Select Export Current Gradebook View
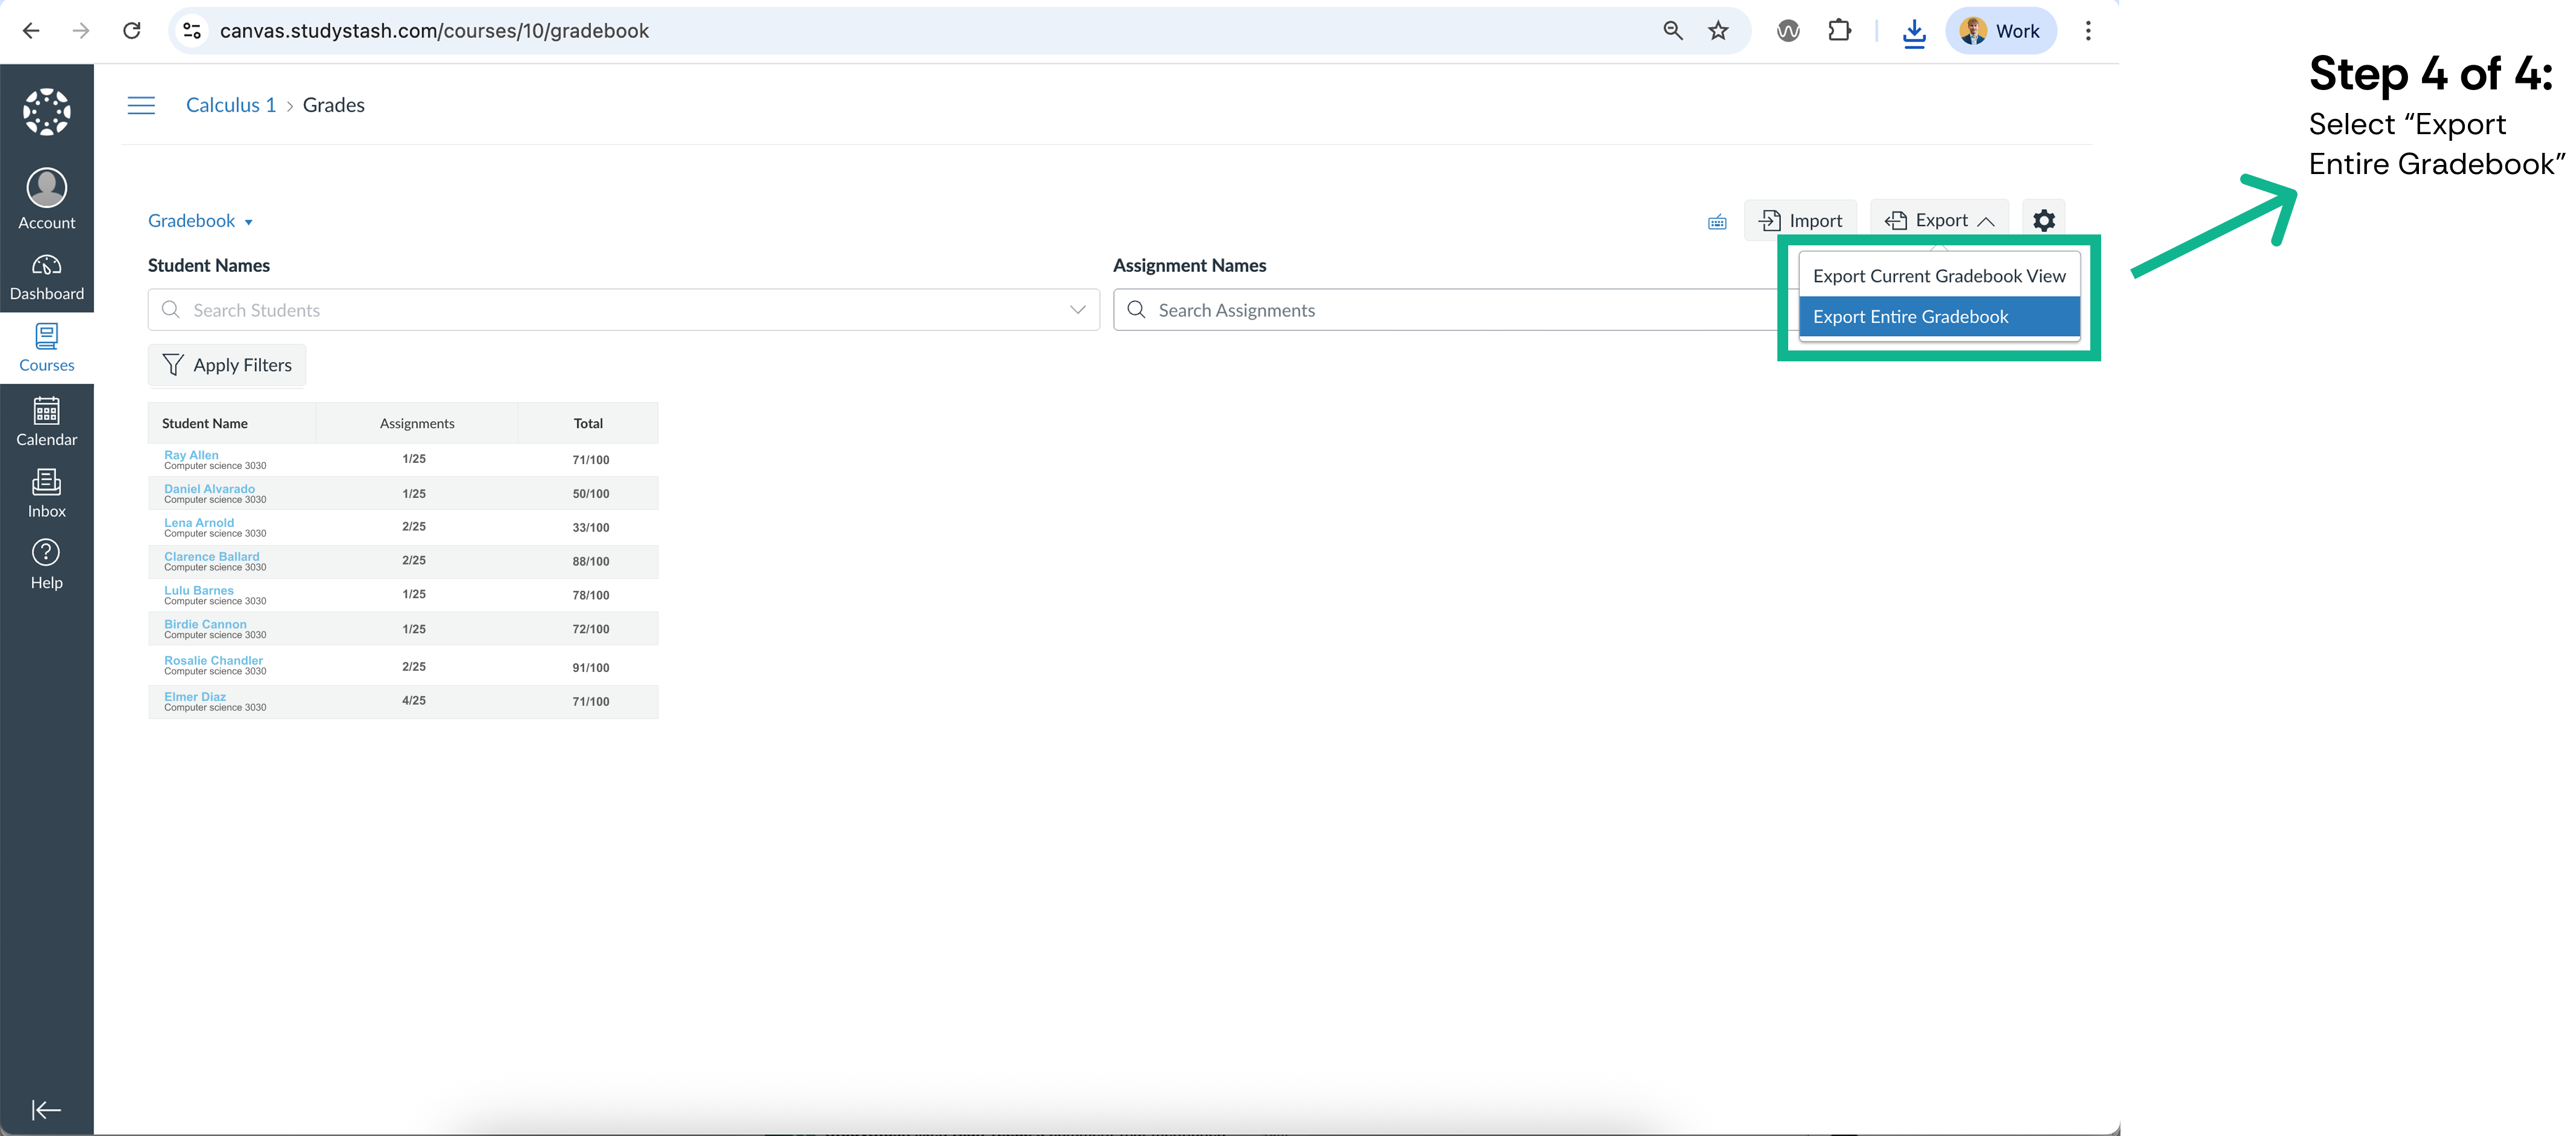The image size is (2576, 1136). pyautogui.click(x=1939, y=276)
